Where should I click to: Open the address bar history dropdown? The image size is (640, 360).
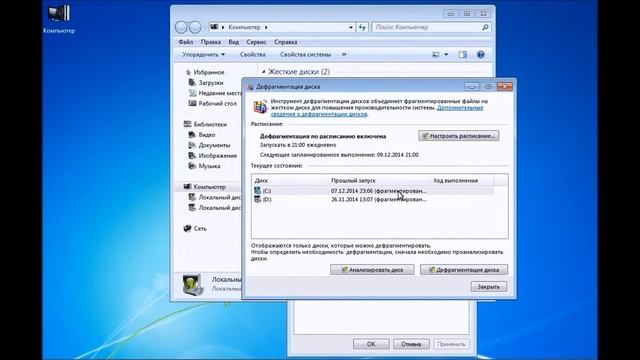click(x=351, y=27)
